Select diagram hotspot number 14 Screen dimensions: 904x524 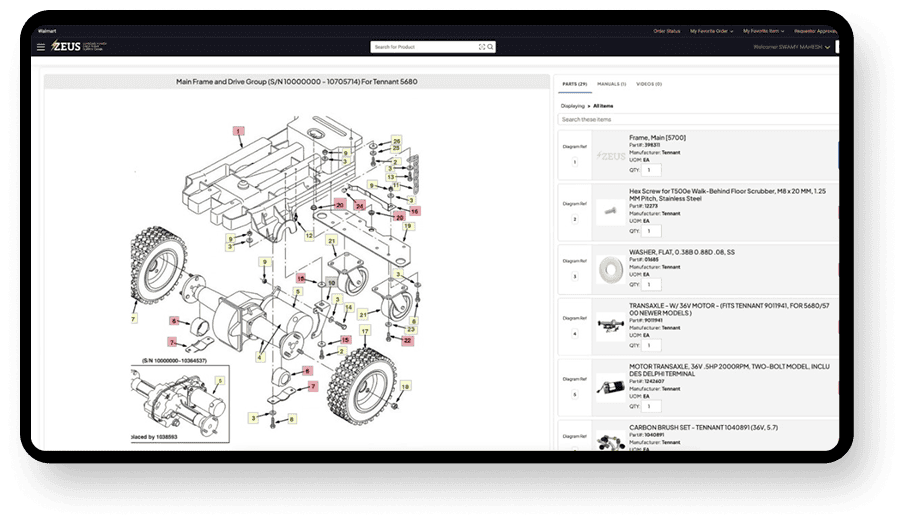click(349, 308)
